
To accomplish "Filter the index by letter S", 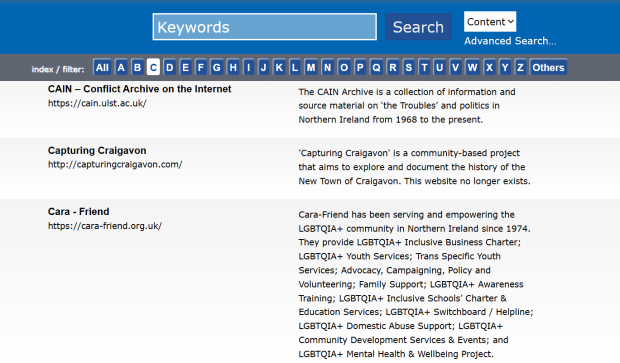I will 408,67.
